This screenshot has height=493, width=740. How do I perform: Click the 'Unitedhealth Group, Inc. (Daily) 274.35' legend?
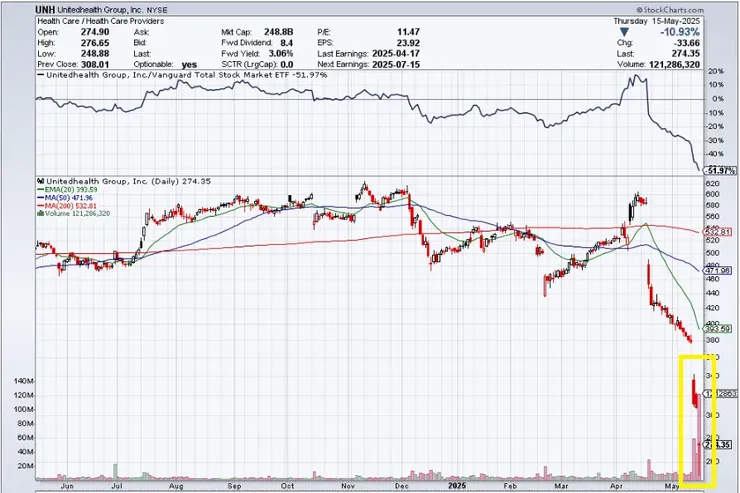coord(124,181)
